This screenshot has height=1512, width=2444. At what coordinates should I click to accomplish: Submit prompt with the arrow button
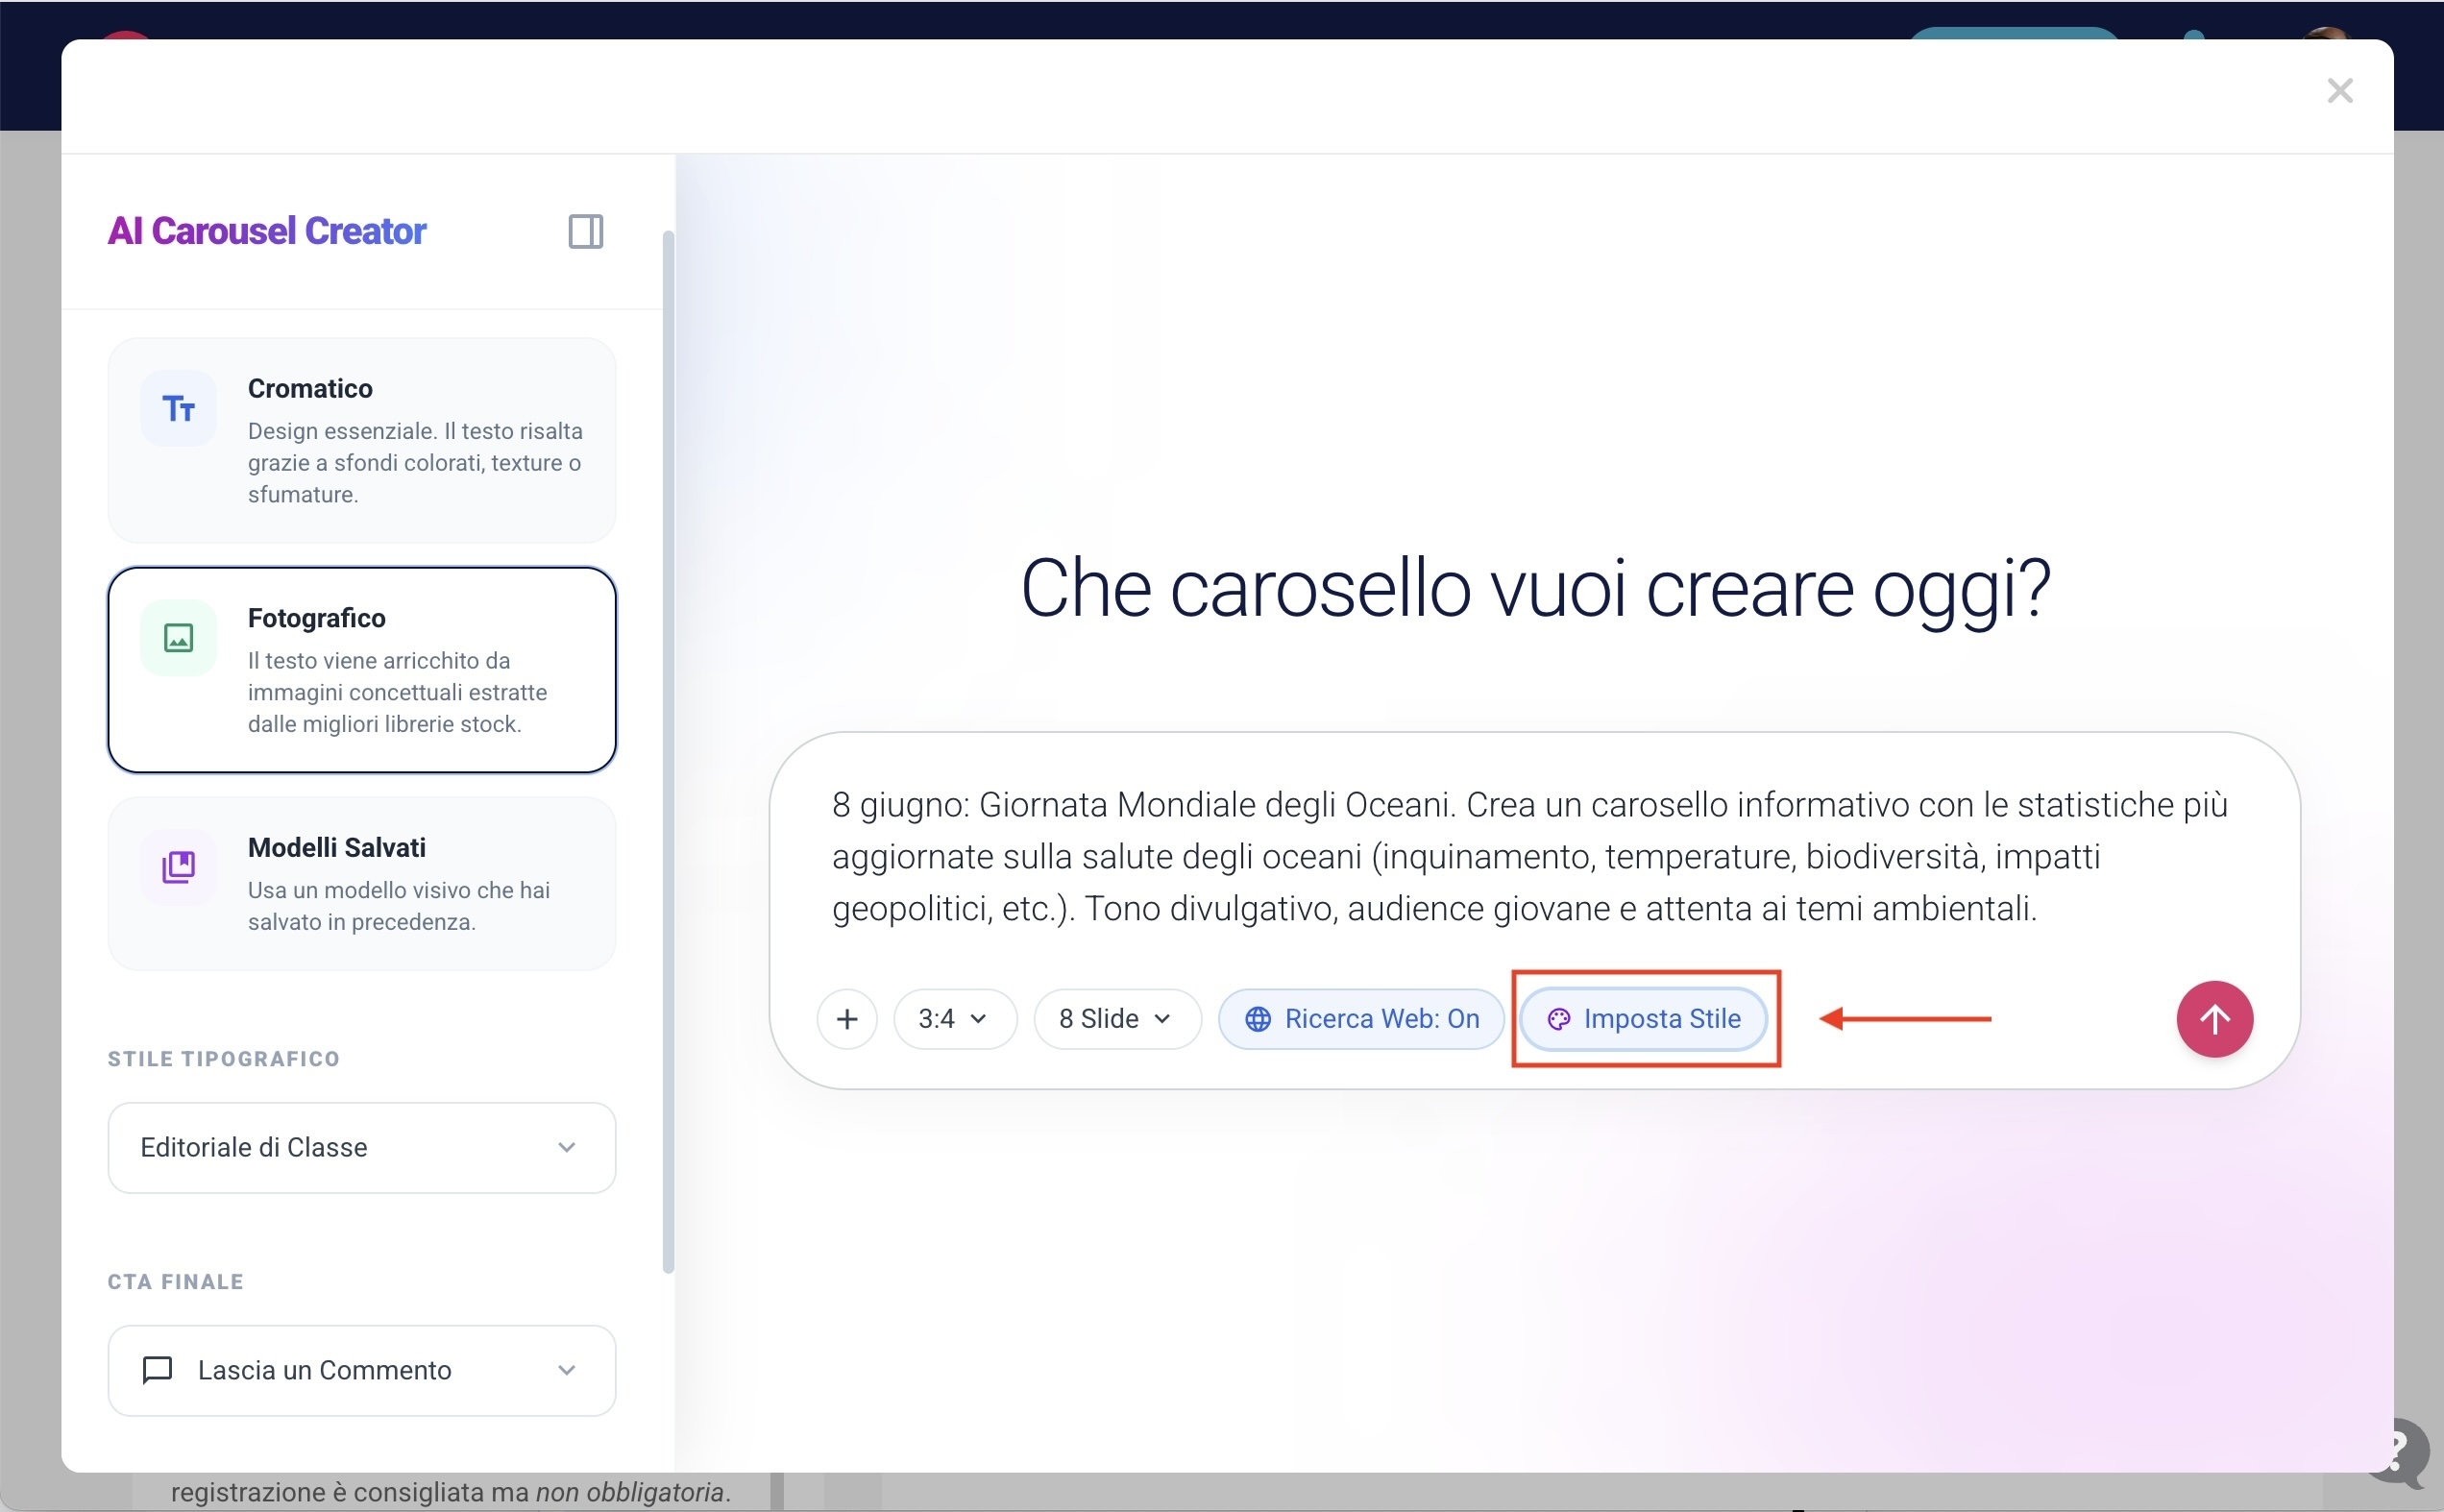[2215, 1019]
